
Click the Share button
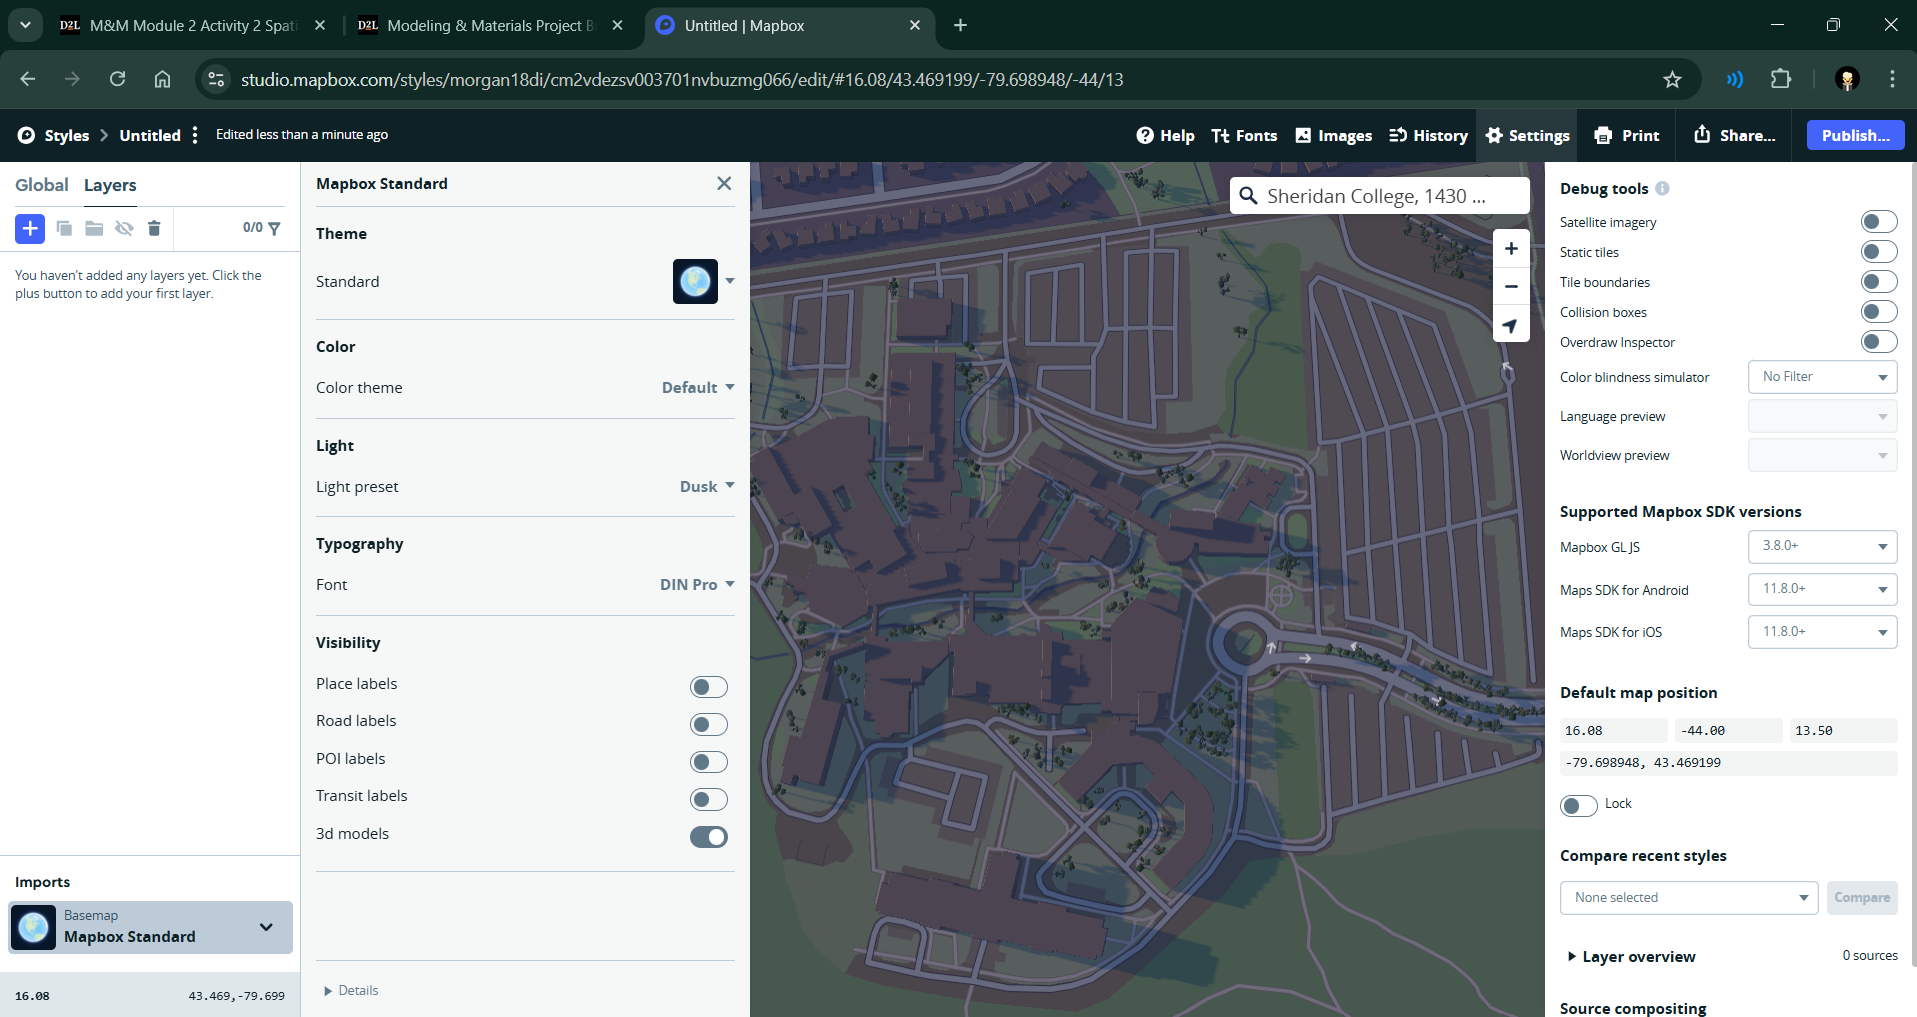click(1735, 135)
